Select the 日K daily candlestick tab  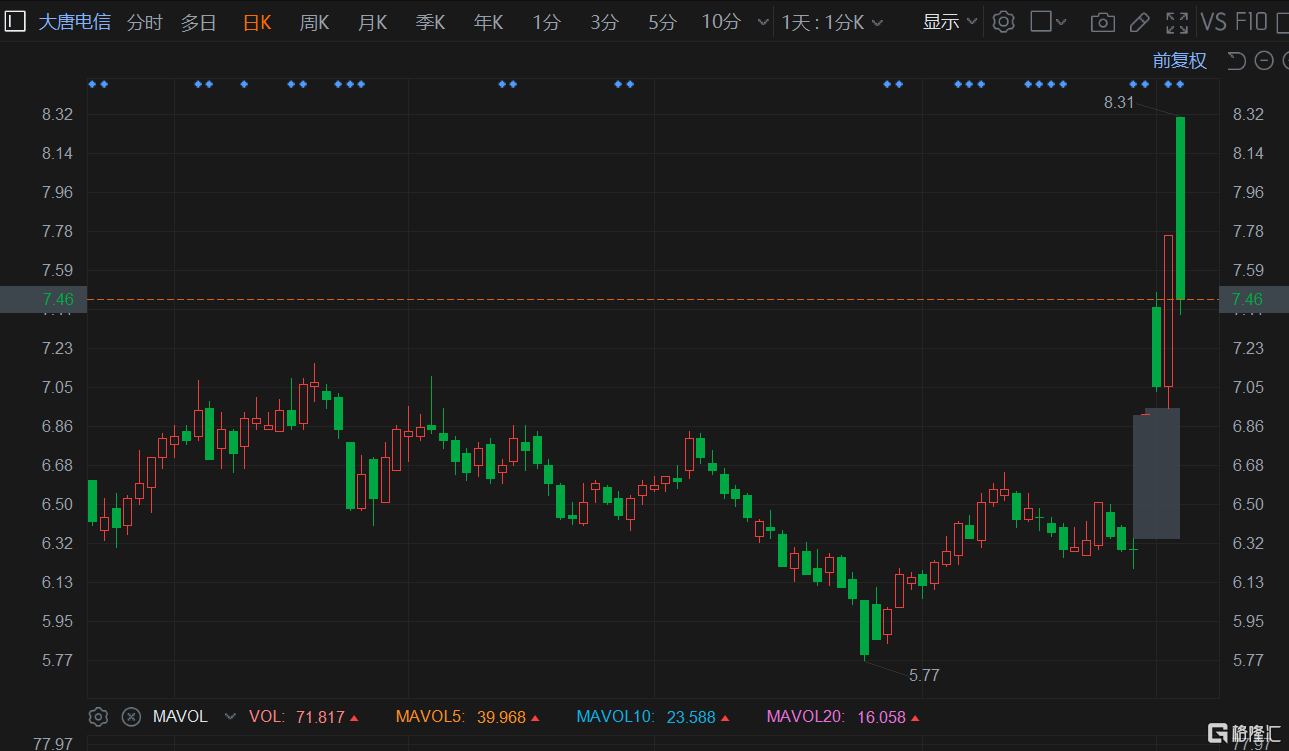[257, 22]
